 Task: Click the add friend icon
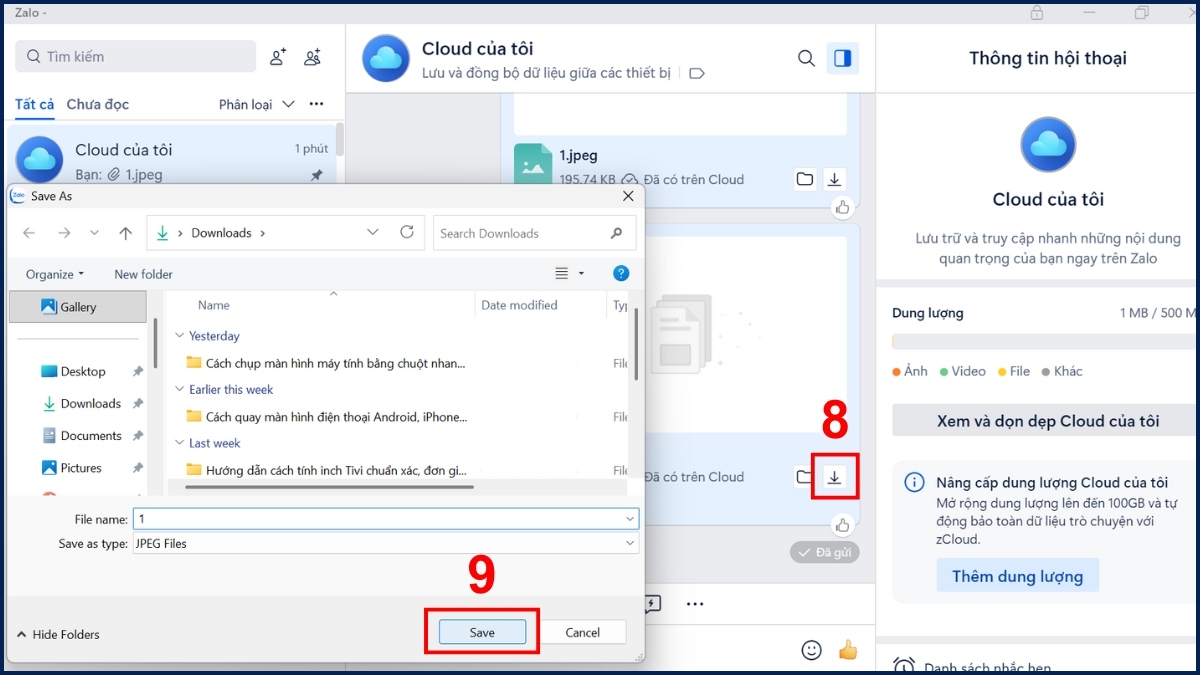[277, 58]
